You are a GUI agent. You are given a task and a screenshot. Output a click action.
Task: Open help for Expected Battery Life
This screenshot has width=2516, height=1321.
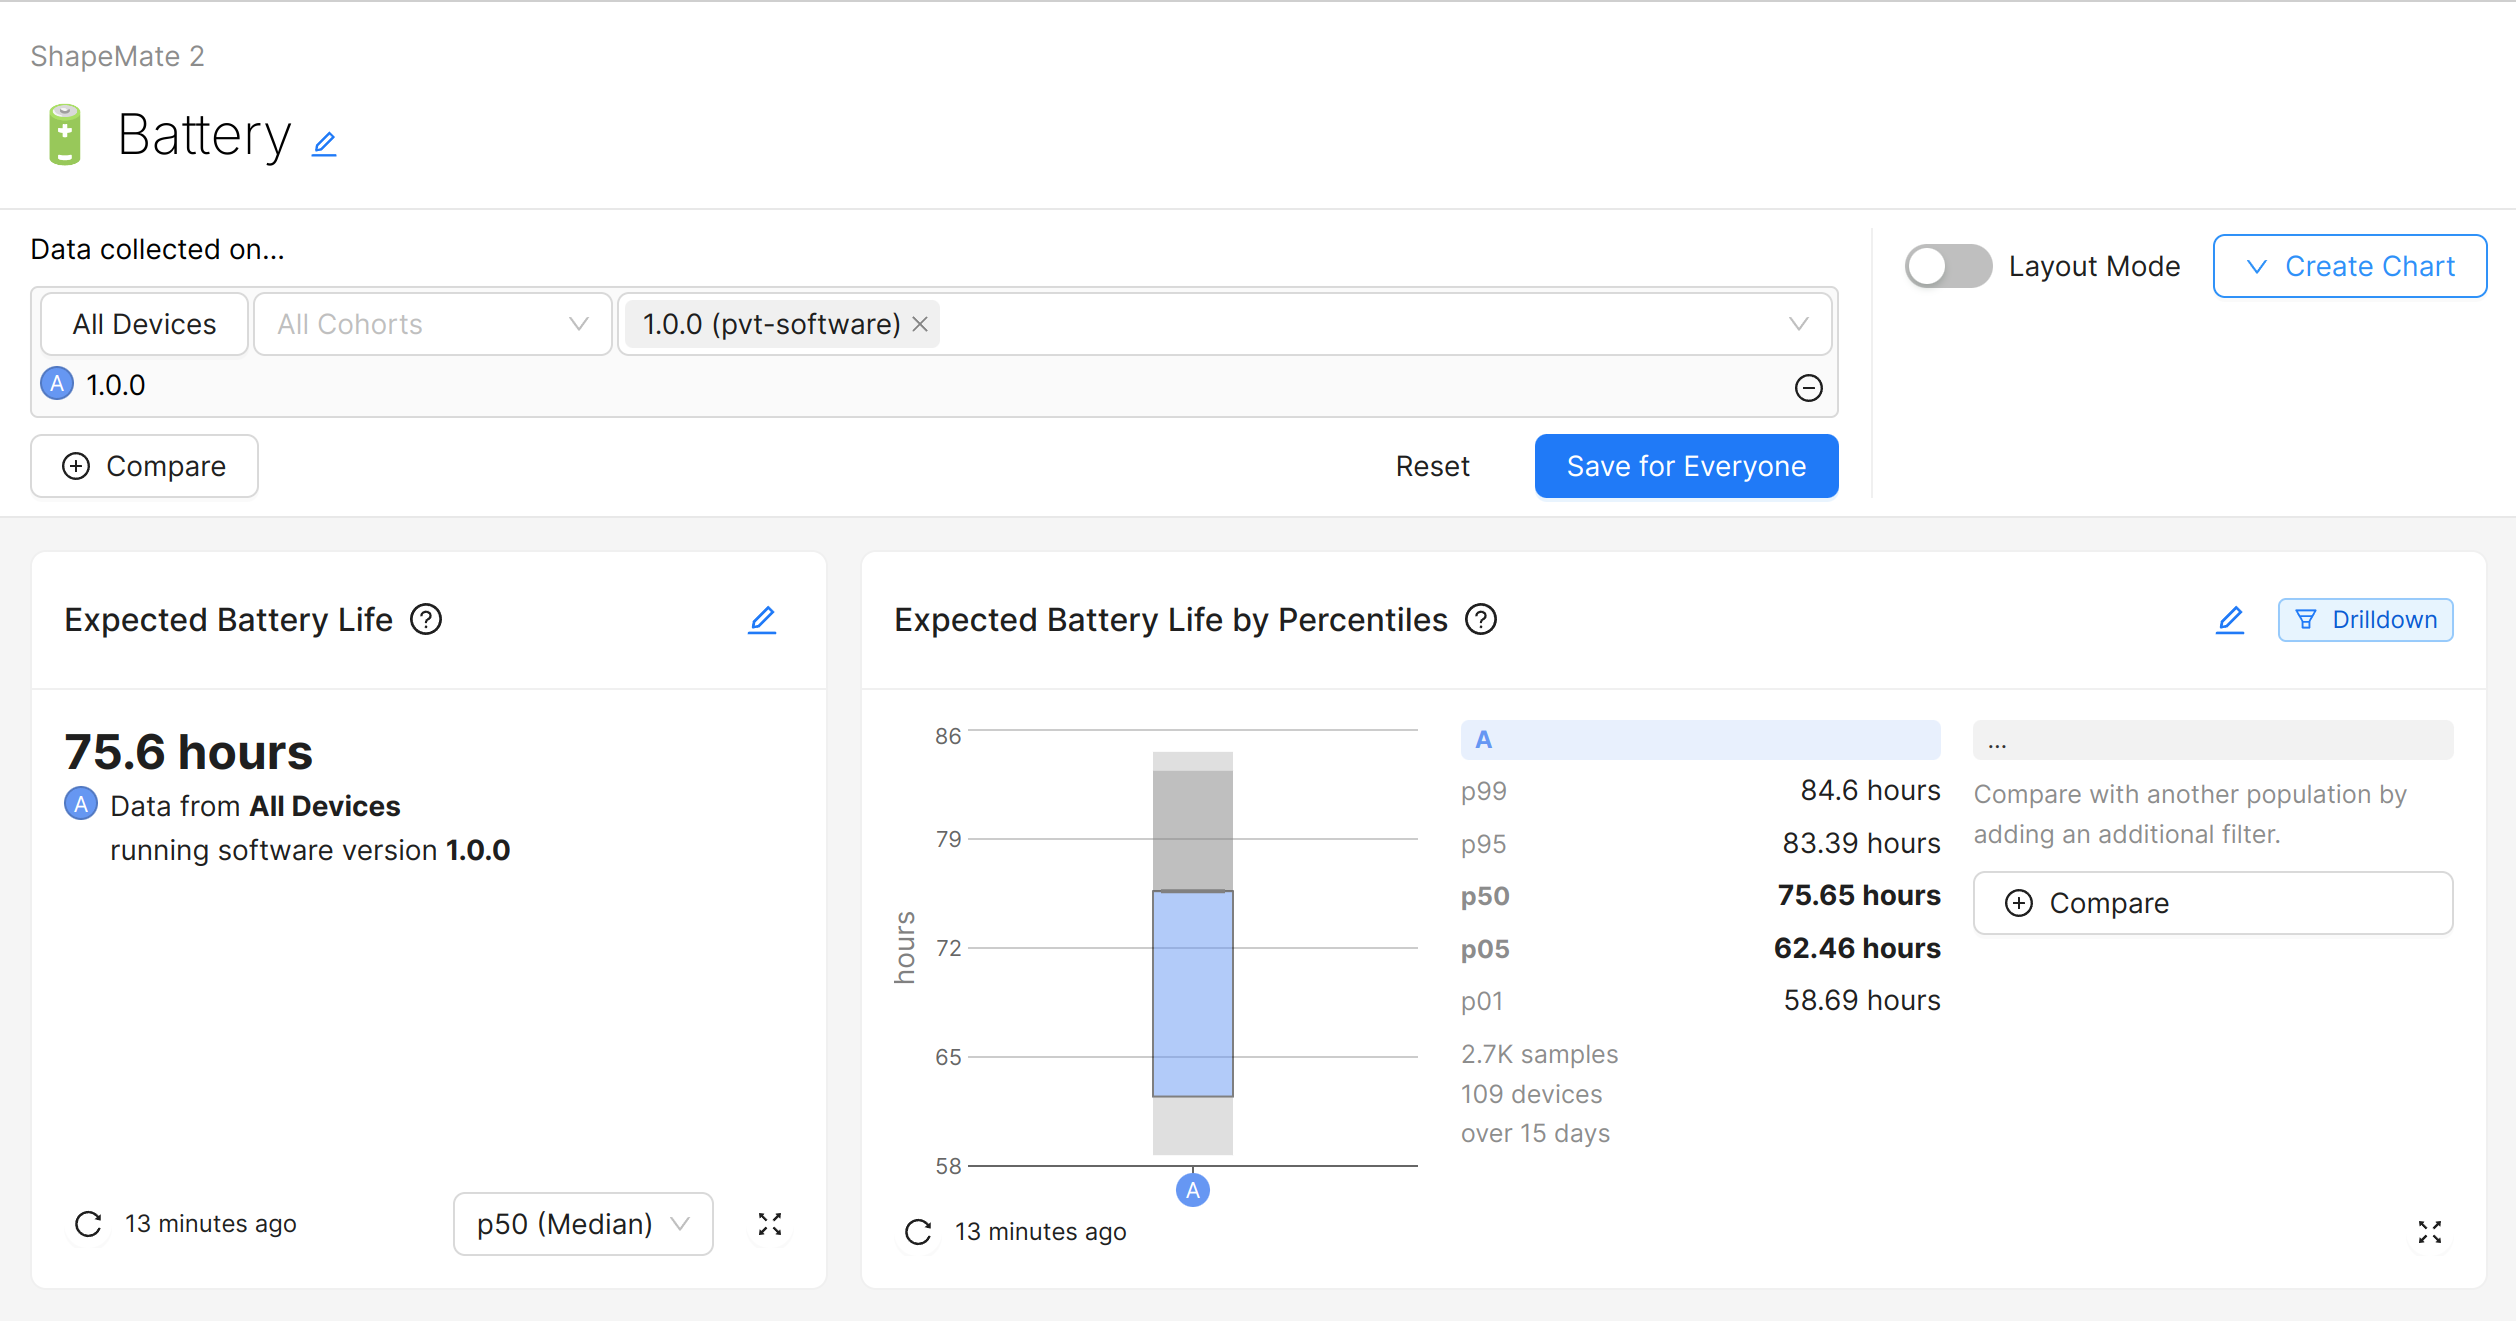pyautogui.click(x=425, y=619)
